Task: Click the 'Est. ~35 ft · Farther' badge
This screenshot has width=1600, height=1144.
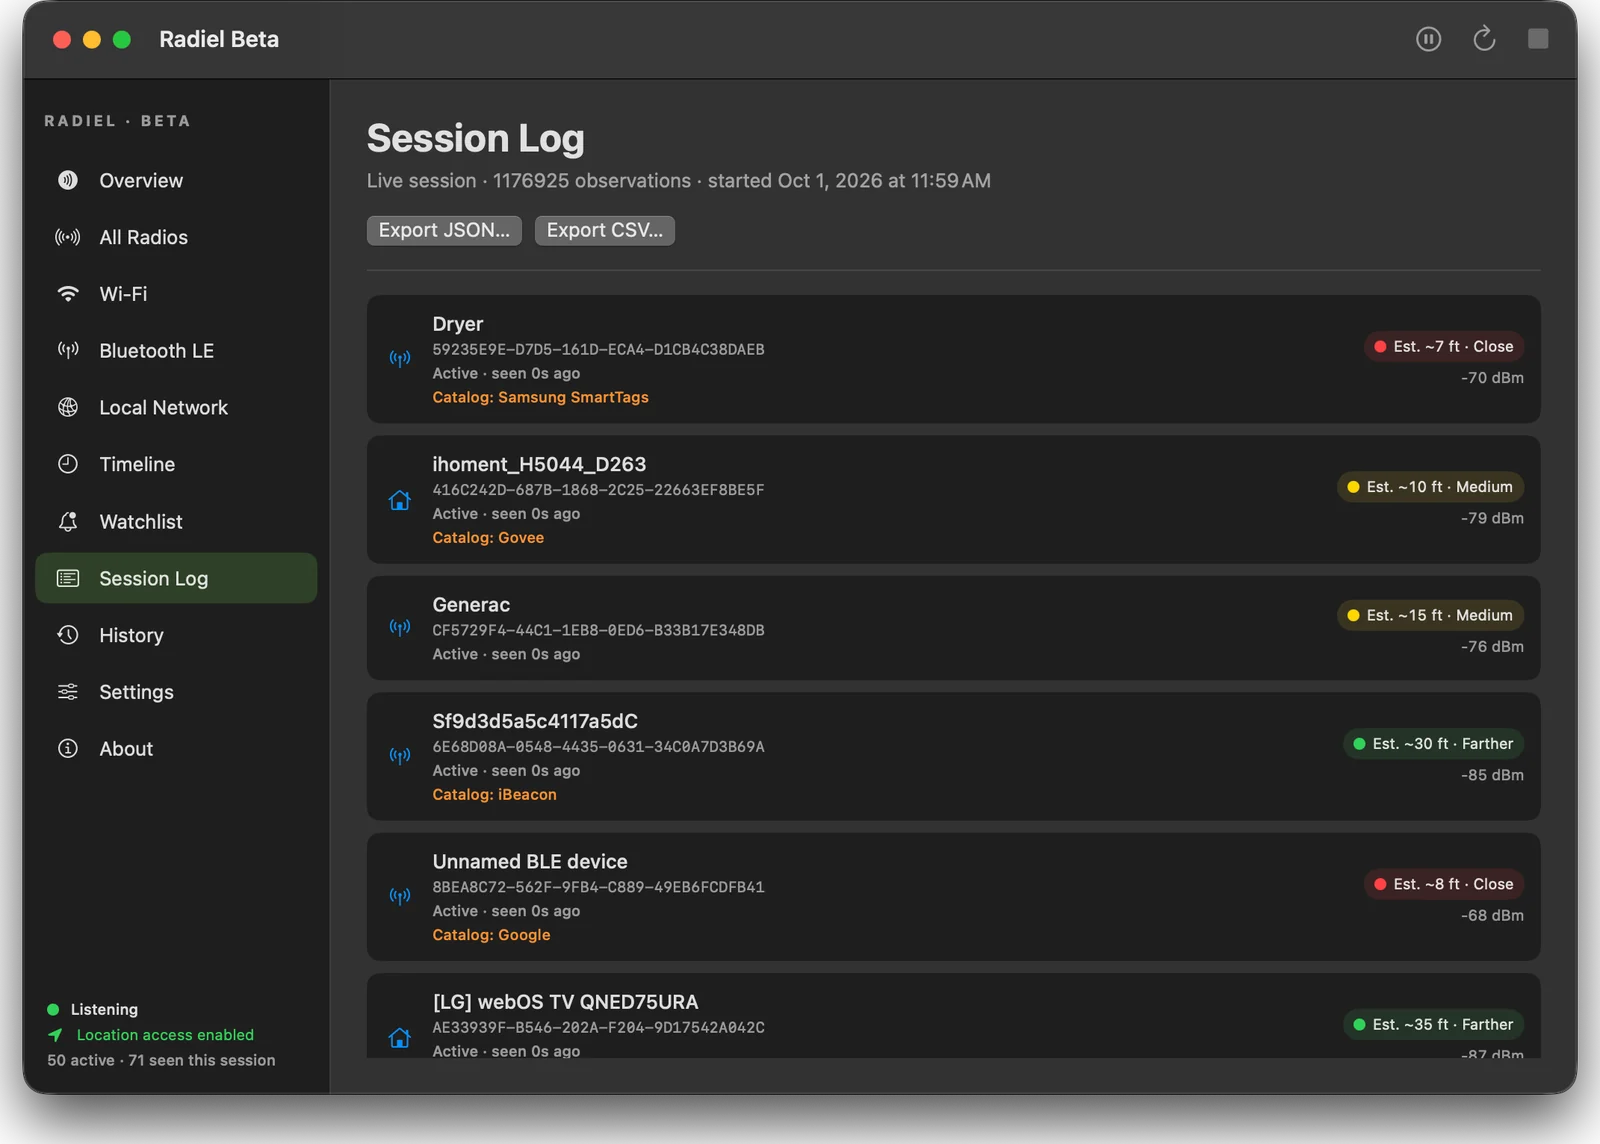Action: click(1433, 1025)
